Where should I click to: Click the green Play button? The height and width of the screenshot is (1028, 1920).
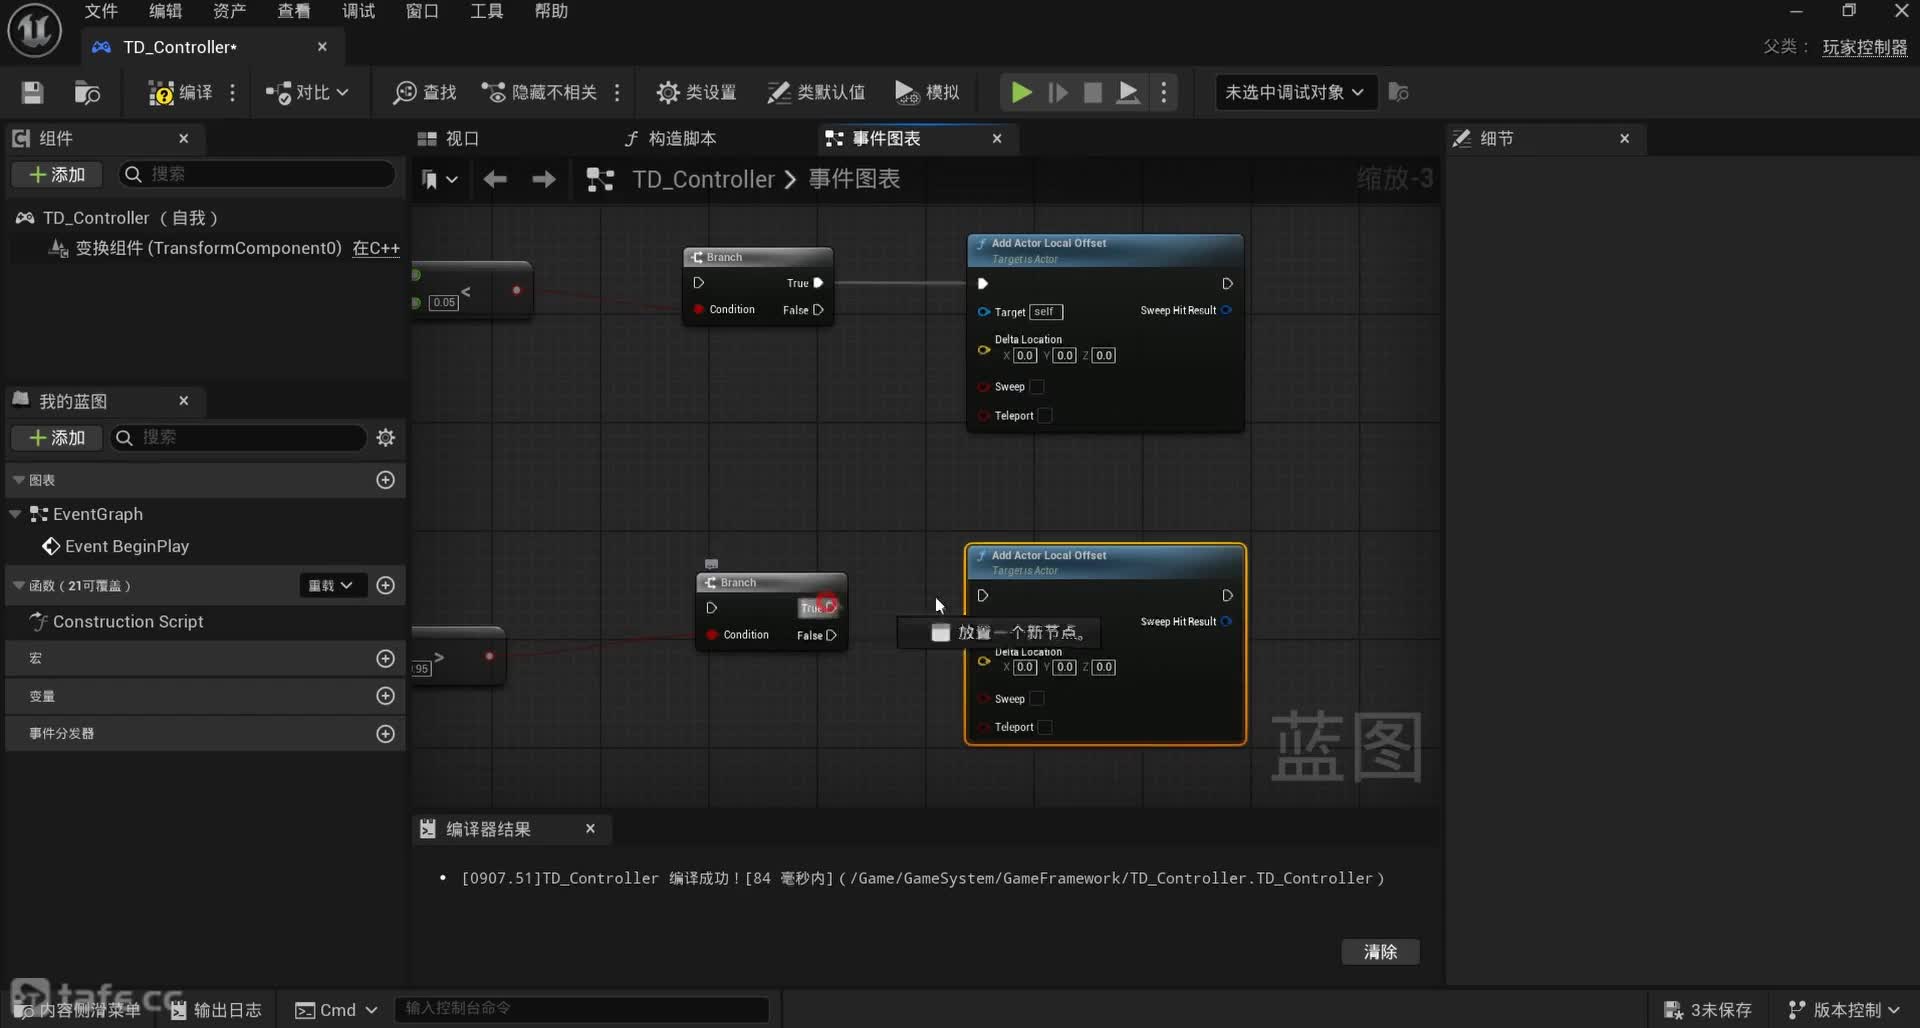click(x=1020, y=93)
